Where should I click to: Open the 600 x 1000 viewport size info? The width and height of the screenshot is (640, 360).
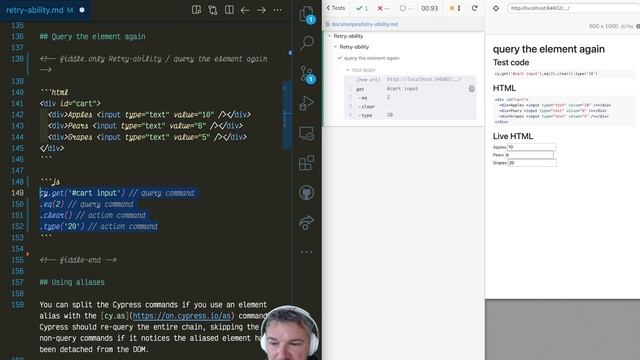pyautogui.click(x=611, y=26)
